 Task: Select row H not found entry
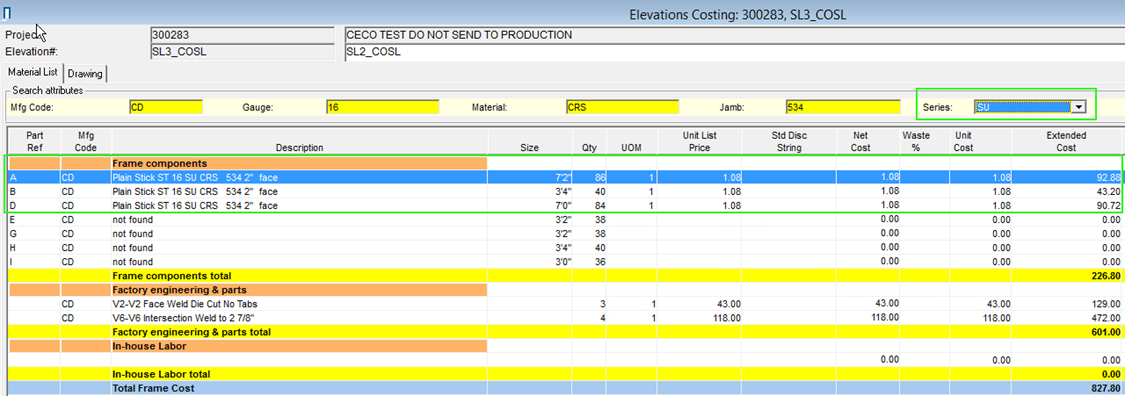click(x=300, y=248)
